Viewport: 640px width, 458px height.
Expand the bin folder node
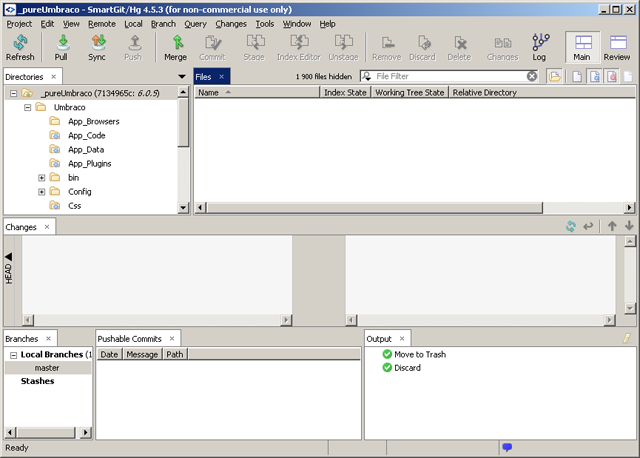[42, 177]
